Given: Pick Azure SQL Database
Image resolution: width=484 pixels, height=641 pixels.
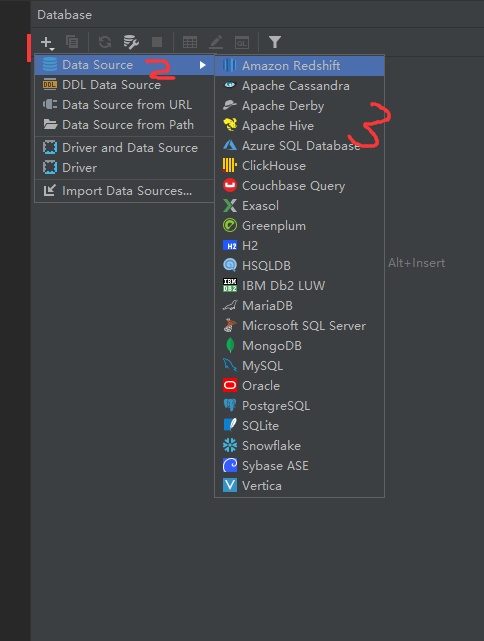Looking at the screenshot, I should click(x=299, y=146).
